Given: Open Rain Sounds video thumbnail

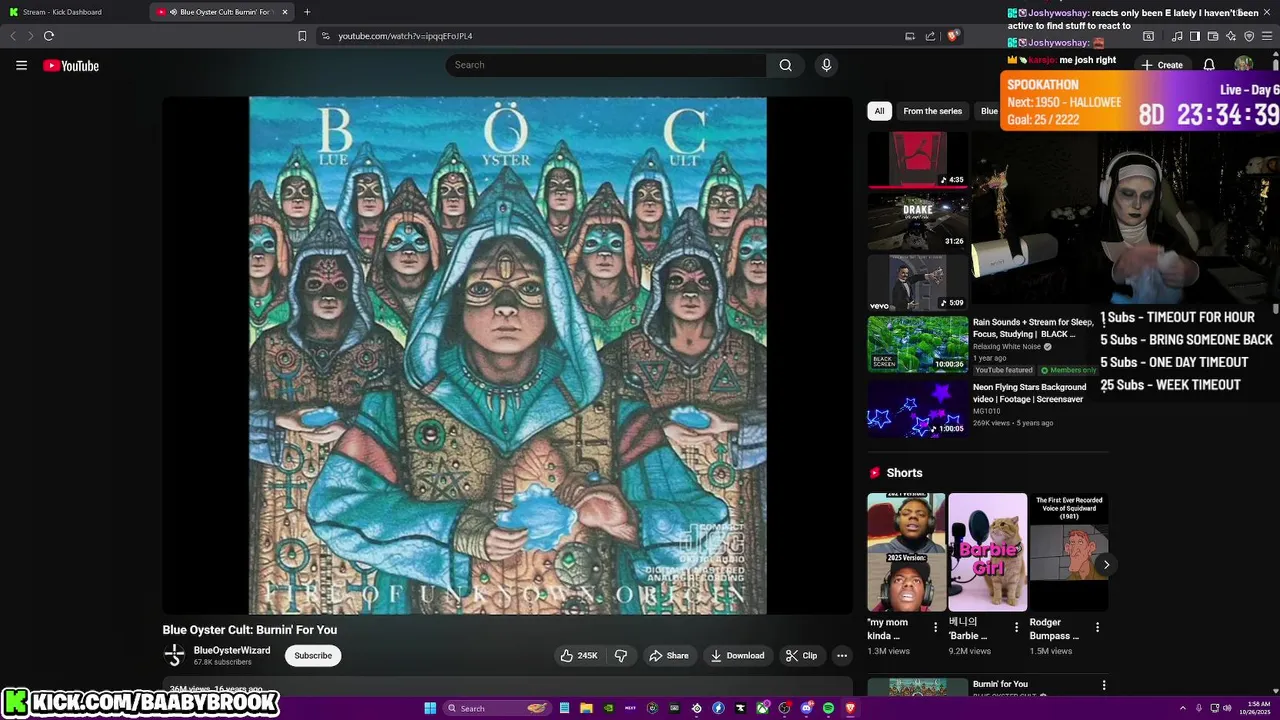Looking at the screenshot, I should pyautogui.click(x=917, y=344).
